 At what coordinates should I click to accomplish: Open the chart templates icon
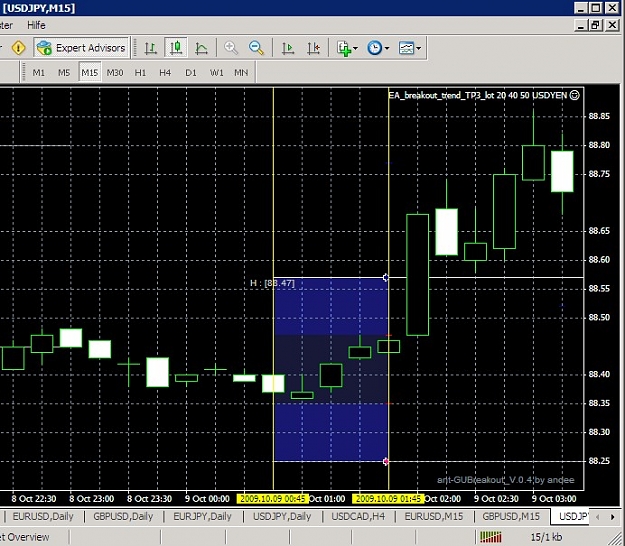(x=406, y=48)
